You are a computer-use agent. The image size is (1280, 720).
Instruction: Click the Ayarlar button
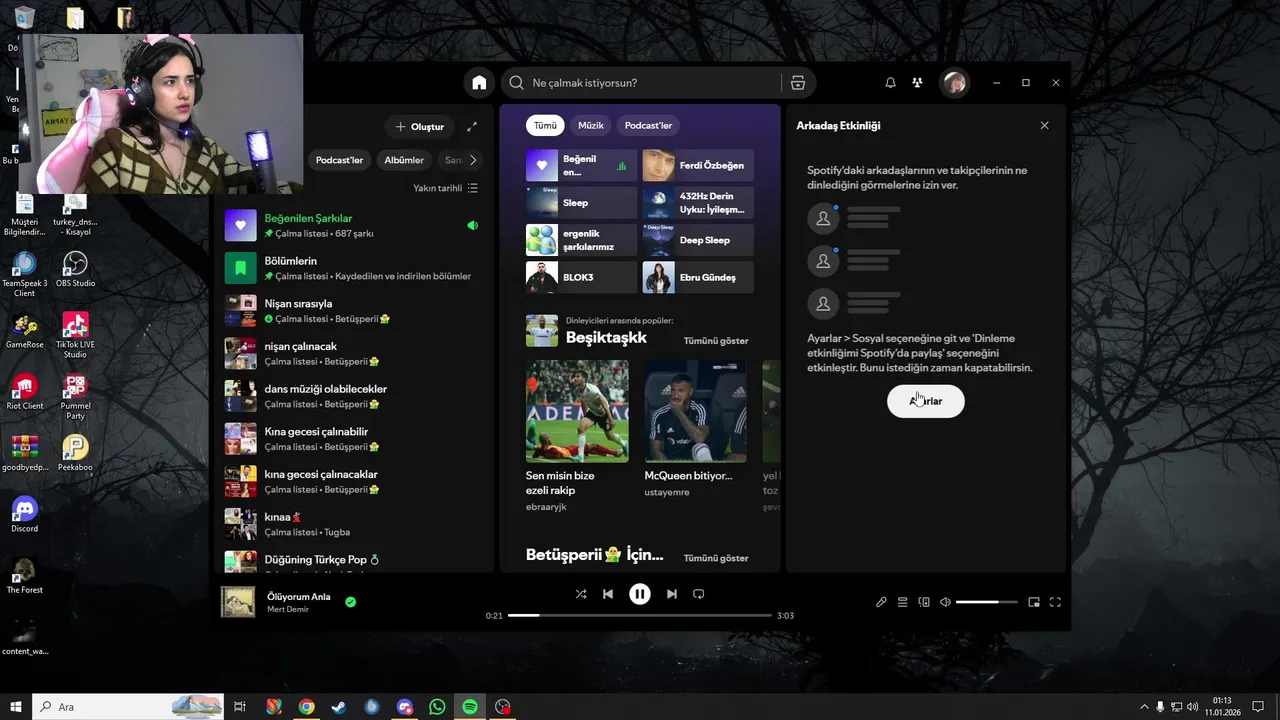point(926,401)
